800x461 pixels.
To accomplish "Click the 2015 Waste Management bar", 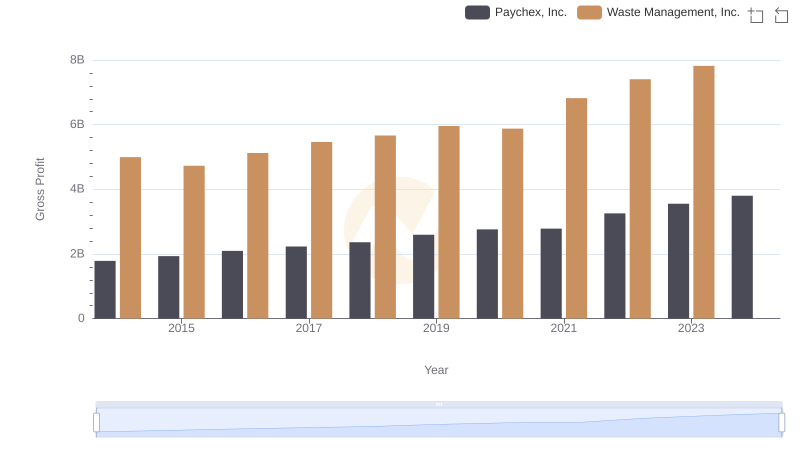I will click(x=194, y=242).
